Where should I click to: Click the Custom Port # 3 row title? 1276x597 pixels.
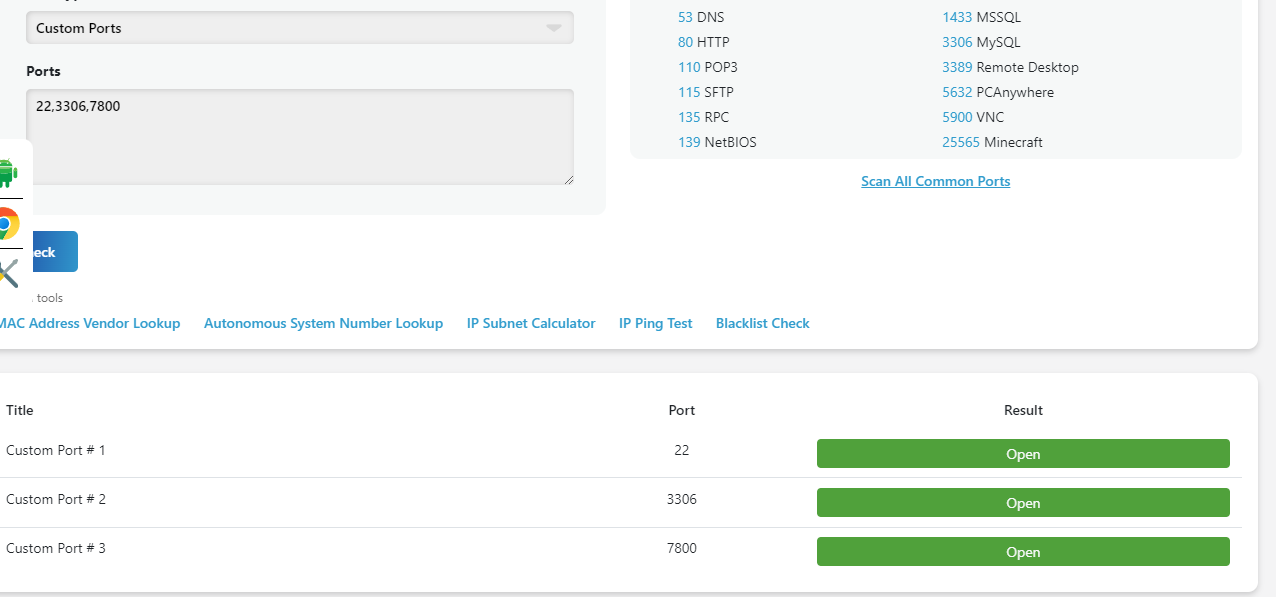pyautogui.click(x=56, y=548)
